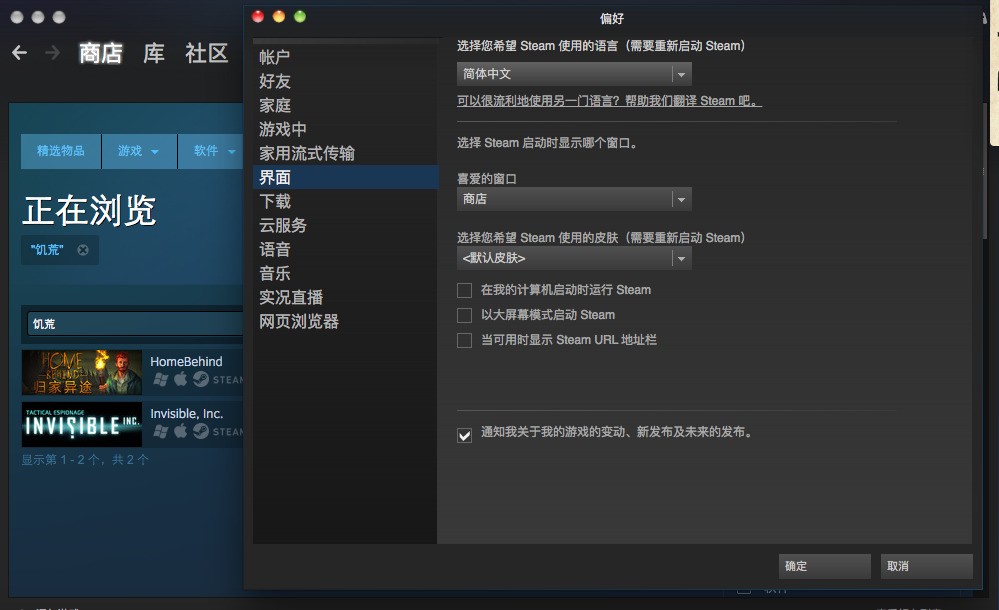Select 好友 in the preferences sidebar
999x610 pixels.
(x=345, y=82)
